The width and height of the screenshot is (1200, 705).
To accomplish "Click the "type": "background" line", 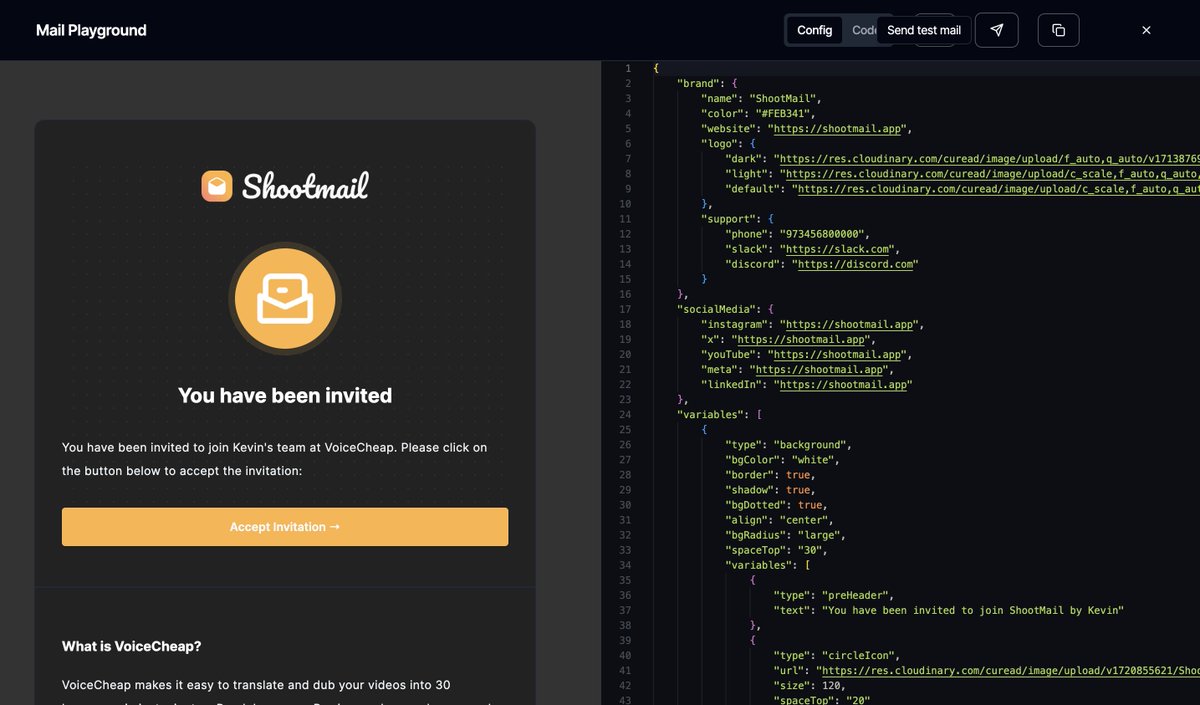I will click(x=789, y=444).
